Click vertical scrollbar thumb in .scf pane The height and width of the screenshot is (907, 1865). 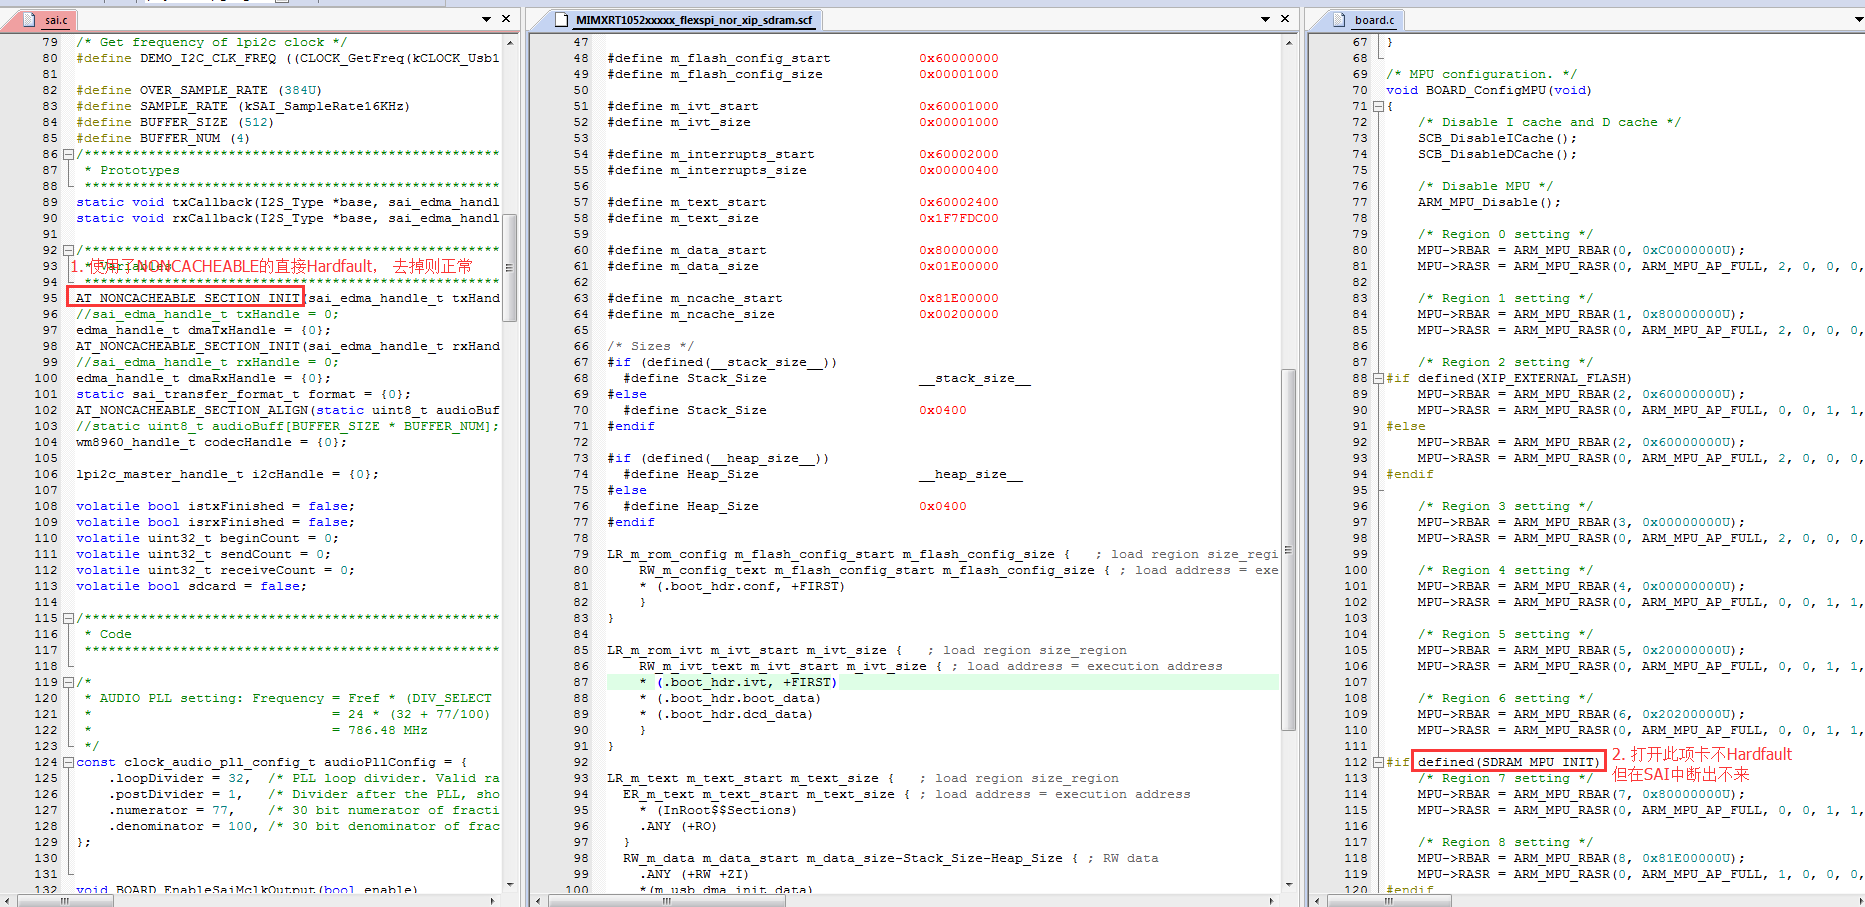coord(1289,550)
